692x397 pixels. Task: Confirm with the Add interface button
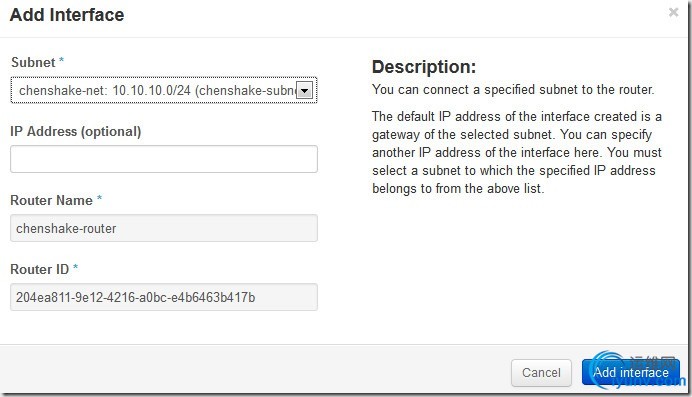click(630, 373)
